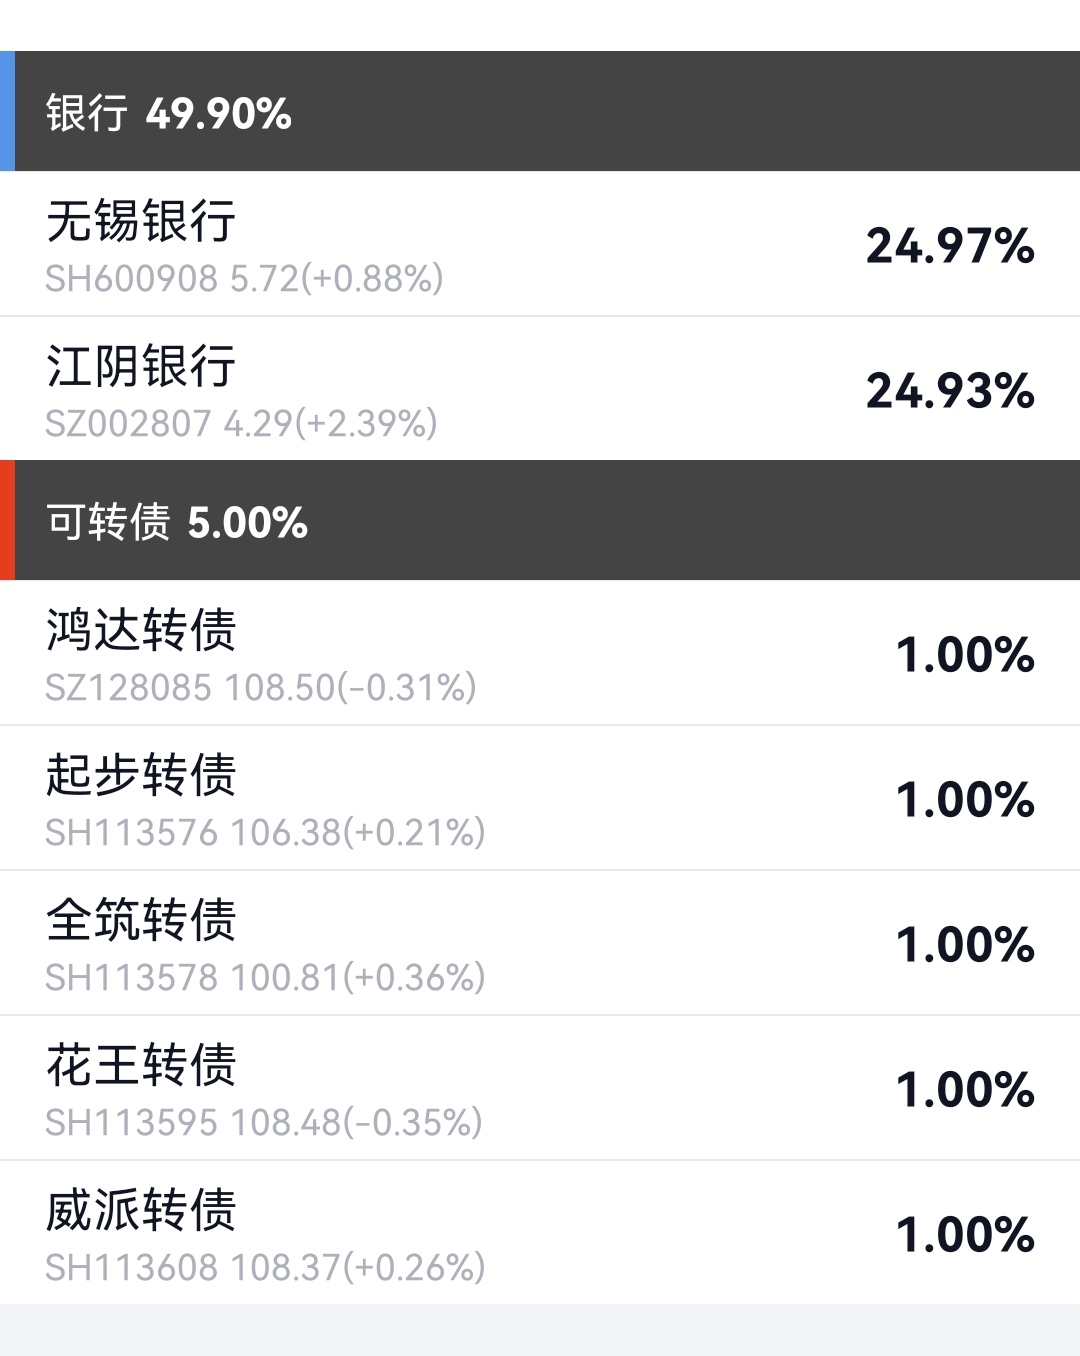Click the red color bar beside 可转债
The width and height of the screenshot is (1080, 1356).
[x=7, y=520]
